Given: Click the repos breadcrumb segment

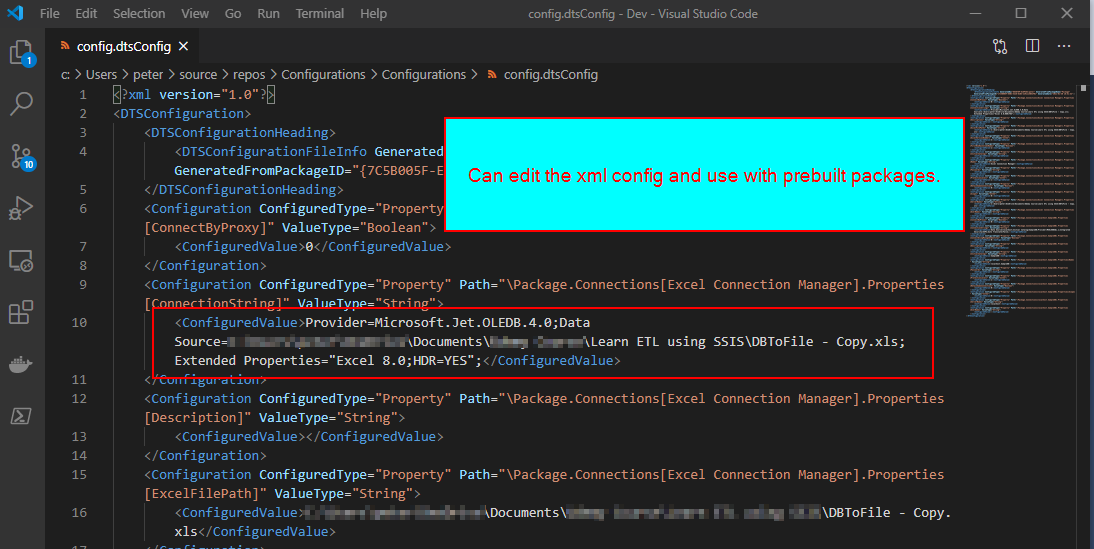Looking at the screenshot, I should 249,74.
